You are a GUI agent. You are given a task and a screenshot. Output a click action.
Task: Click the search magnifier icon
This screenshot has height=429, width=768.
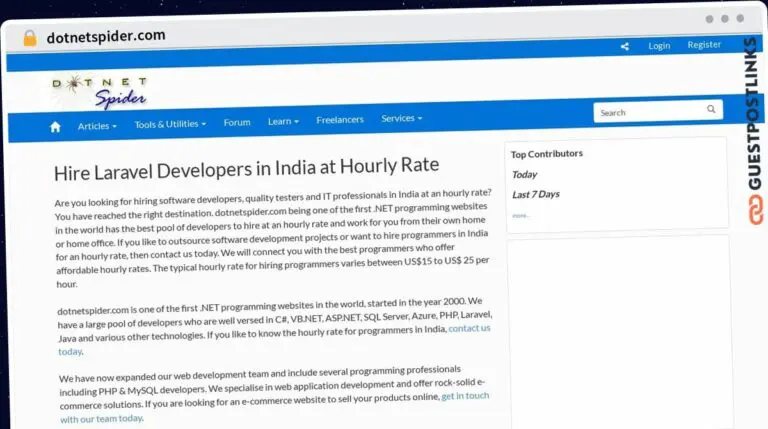point(711,109)
